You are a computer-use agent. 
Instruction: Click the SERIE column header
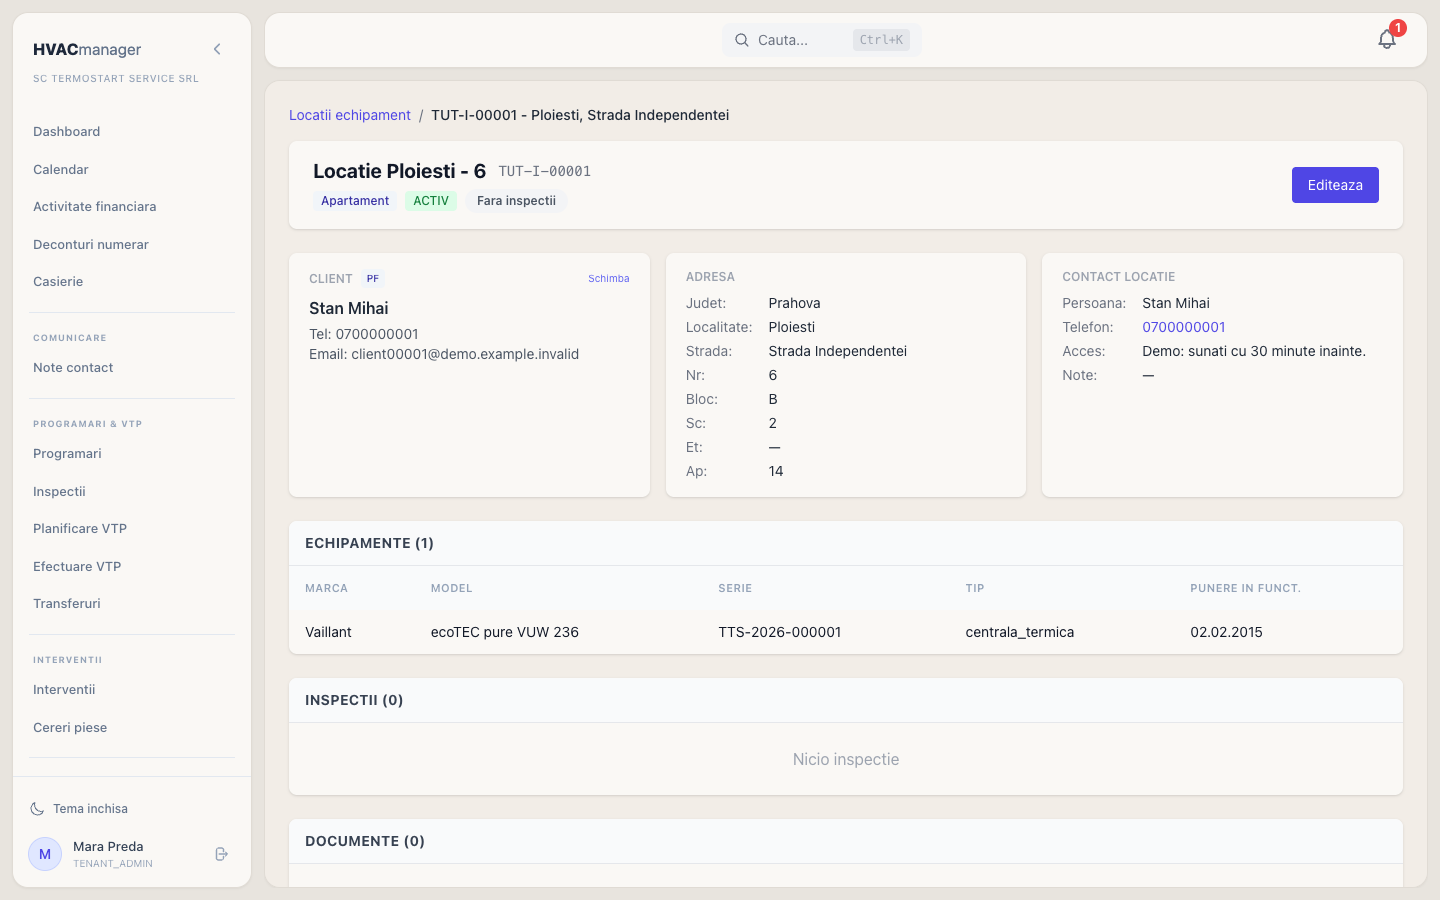click(x=735, y=588)
